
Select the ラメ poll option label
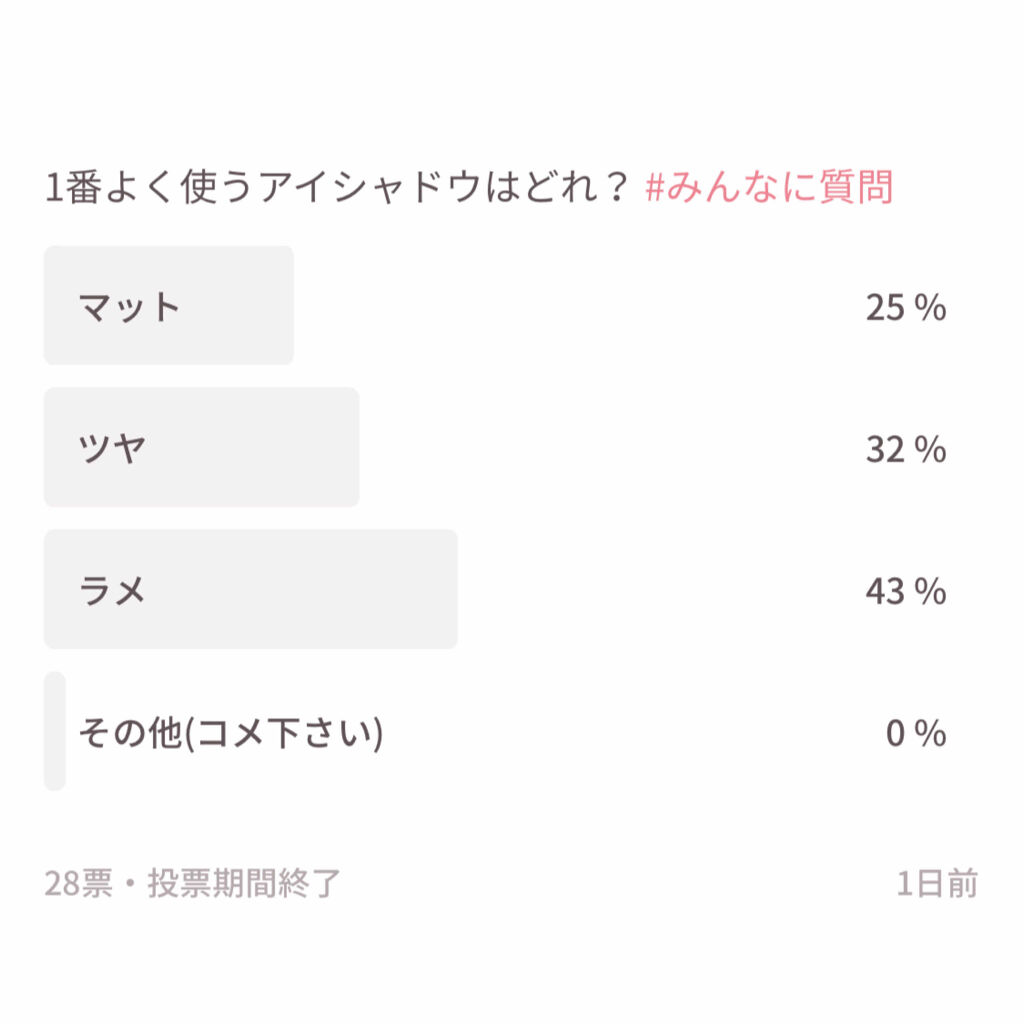click(x=113, y=591)
